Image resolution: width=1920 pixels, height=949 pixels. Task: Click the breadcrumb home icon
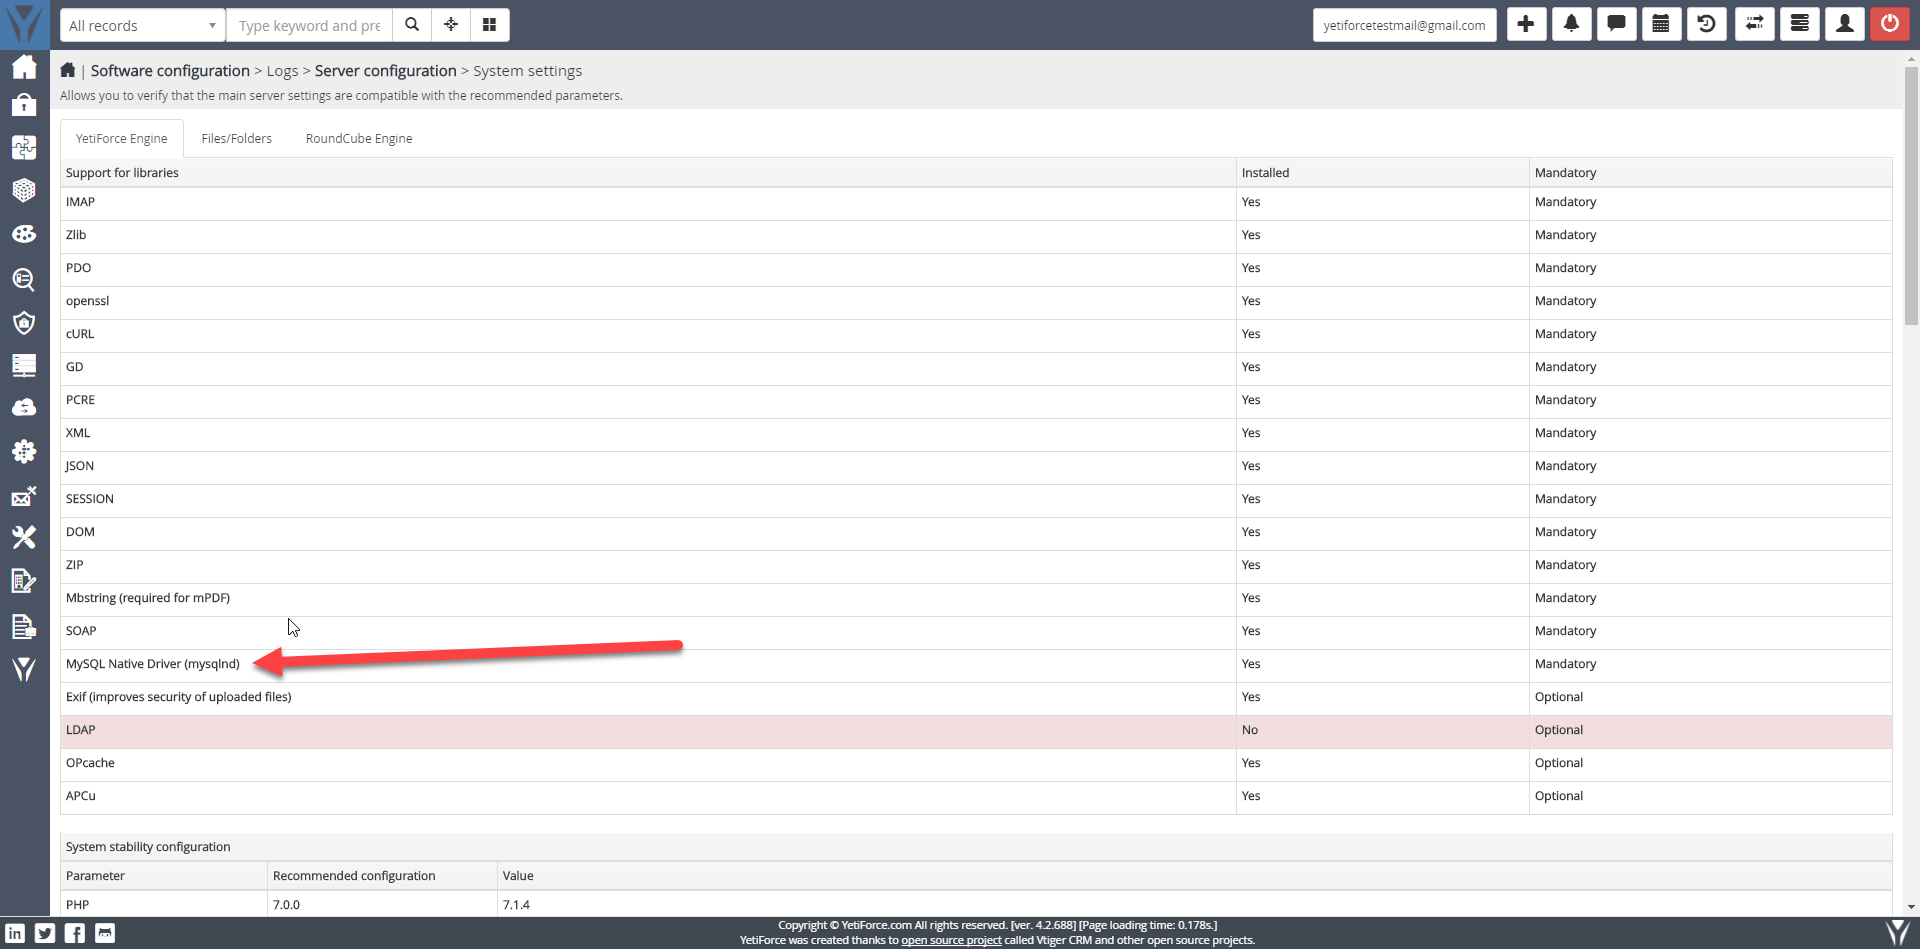68,70
